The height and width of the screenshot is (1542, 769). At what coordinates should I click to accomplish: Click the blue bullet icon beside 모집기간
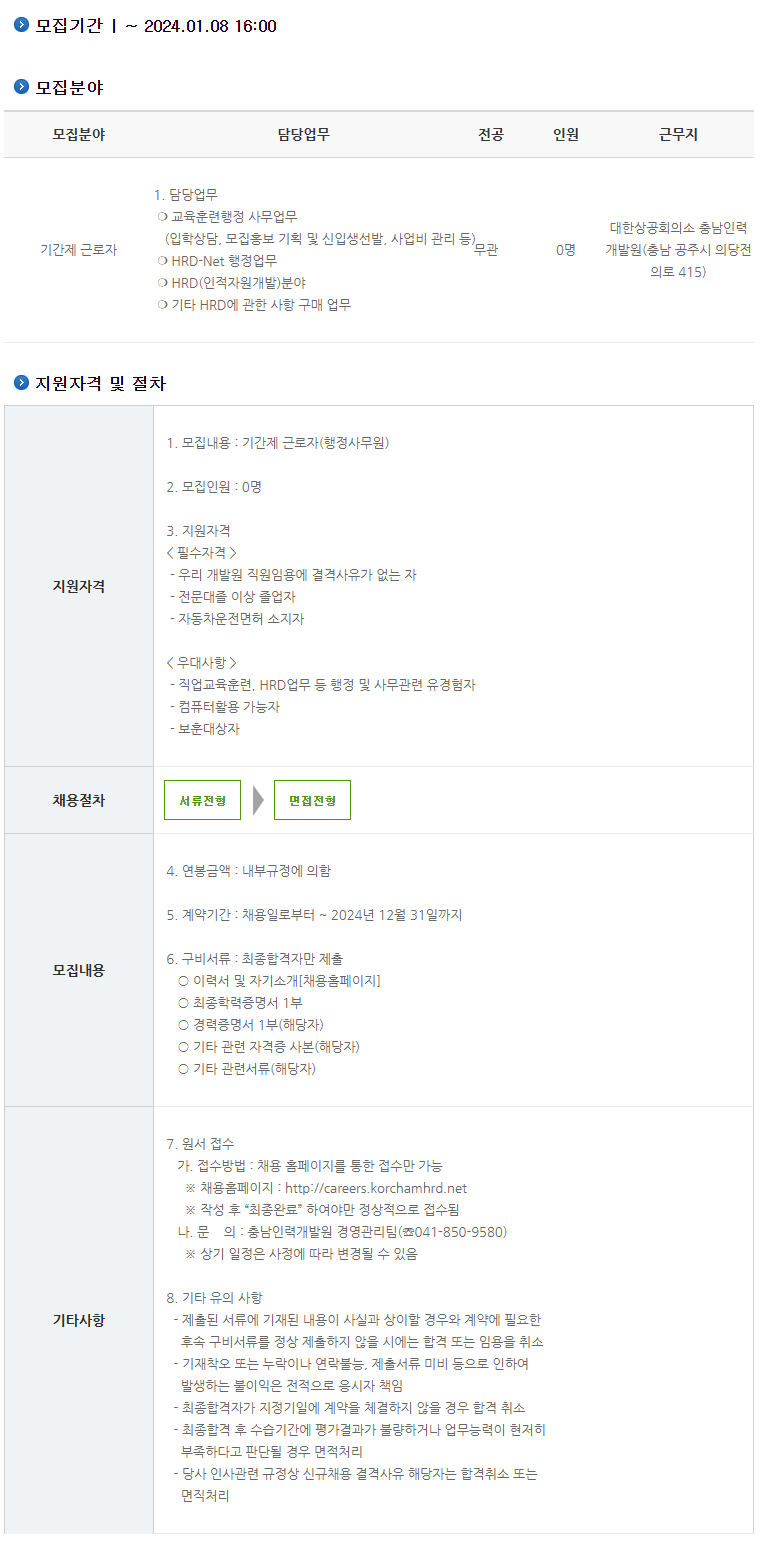(21, 25)
